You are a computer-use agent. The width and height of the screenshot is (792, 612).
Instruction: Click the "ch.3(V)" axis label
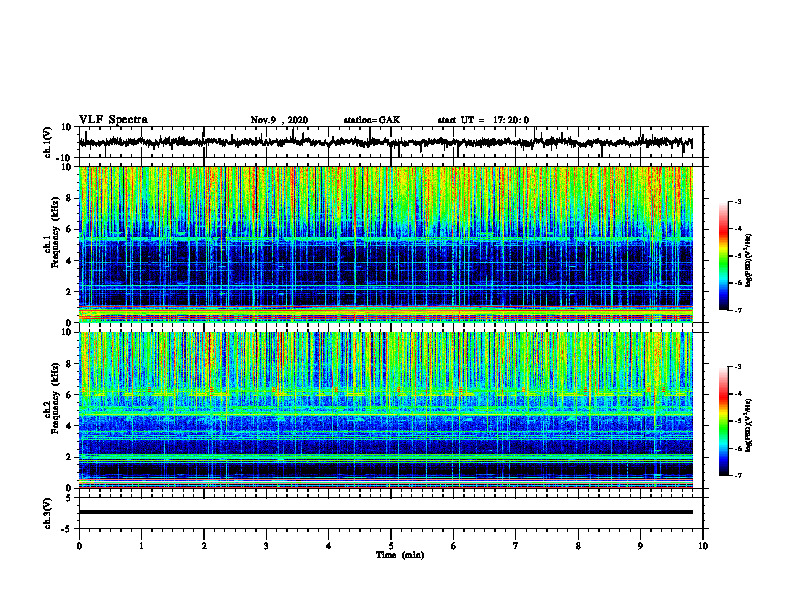48,513
